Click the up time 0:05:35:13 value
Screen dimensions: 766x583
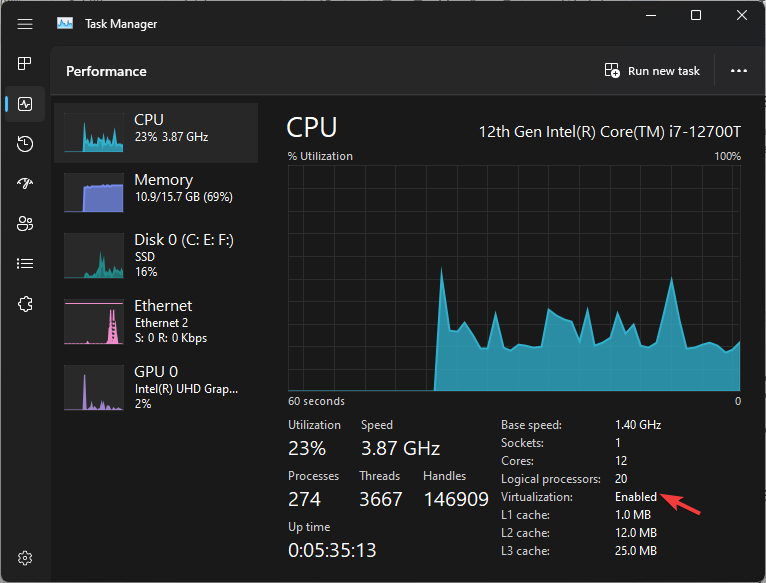(332, 550)
